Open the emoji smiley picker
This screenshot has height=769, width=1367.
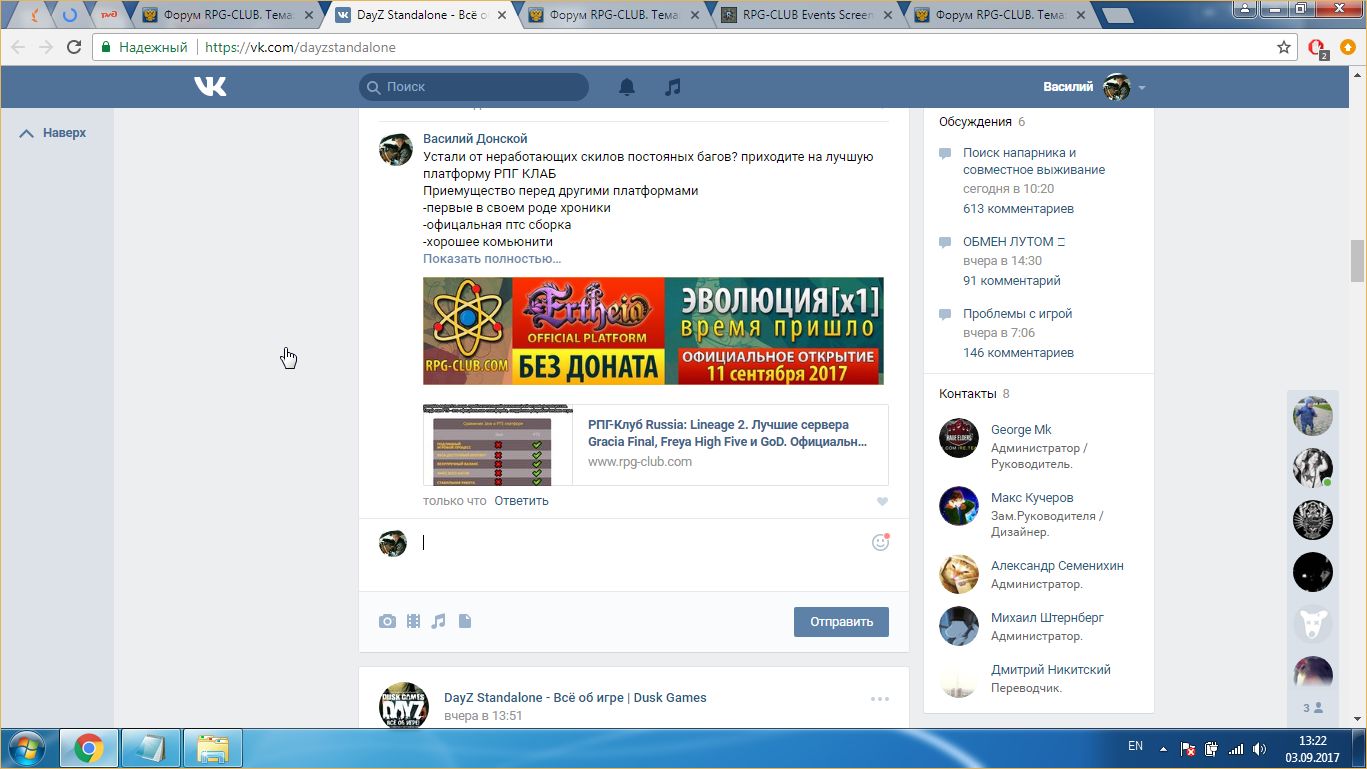pyautogui.click(x=880, y=542)
